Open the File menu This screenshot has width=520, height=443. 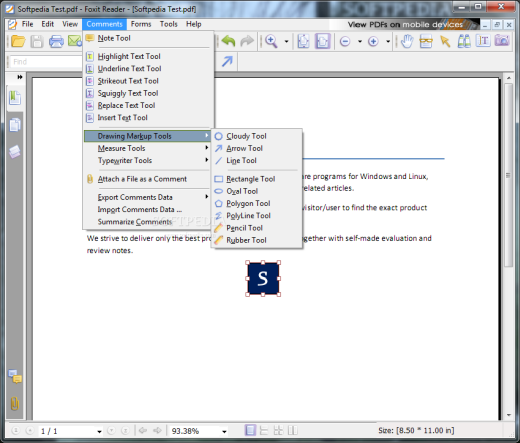pyautogui.click(x=27, y=24)
